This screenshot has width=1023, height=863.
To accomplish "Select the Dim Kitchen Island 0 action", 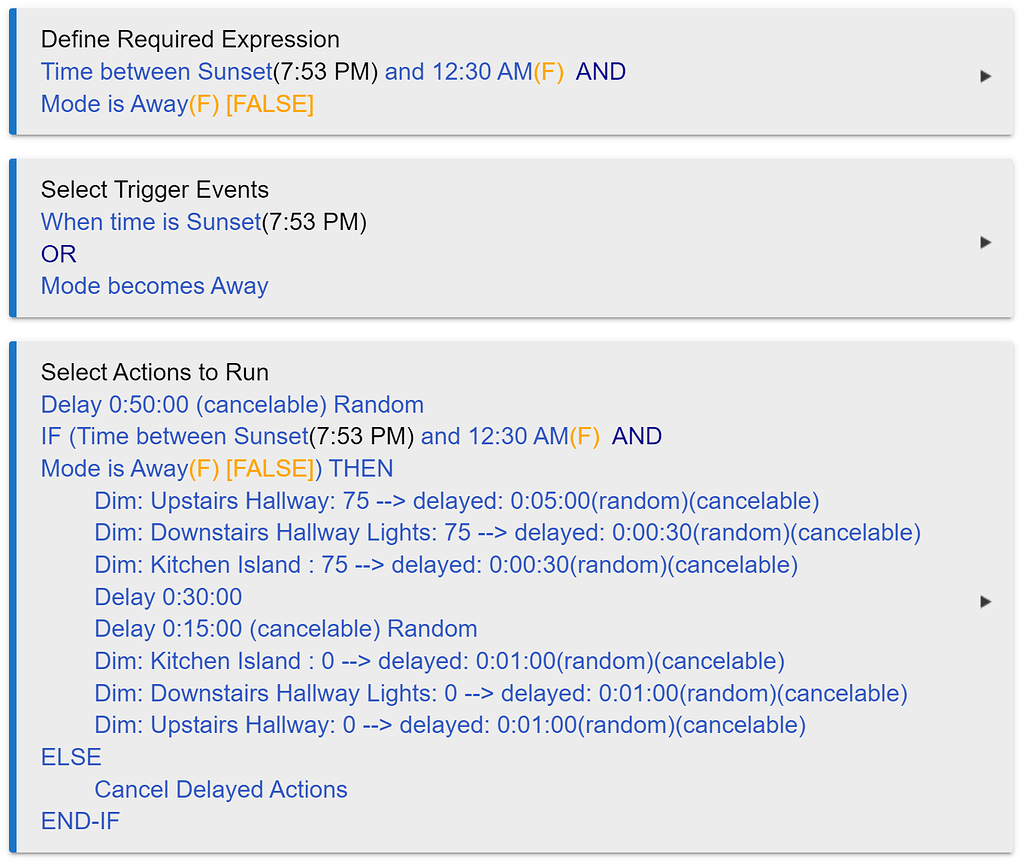I will [439, 661].
